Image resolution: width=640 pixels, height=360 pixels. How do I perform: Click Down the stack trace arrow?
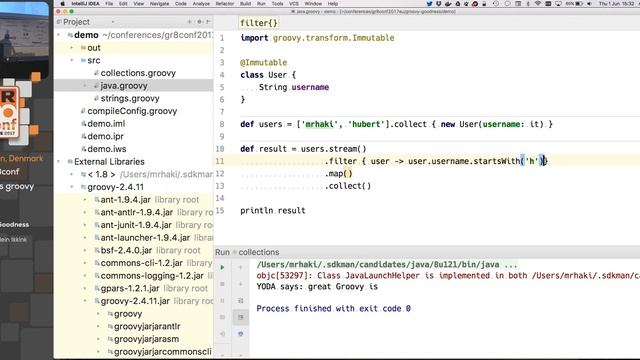(240, 284)
